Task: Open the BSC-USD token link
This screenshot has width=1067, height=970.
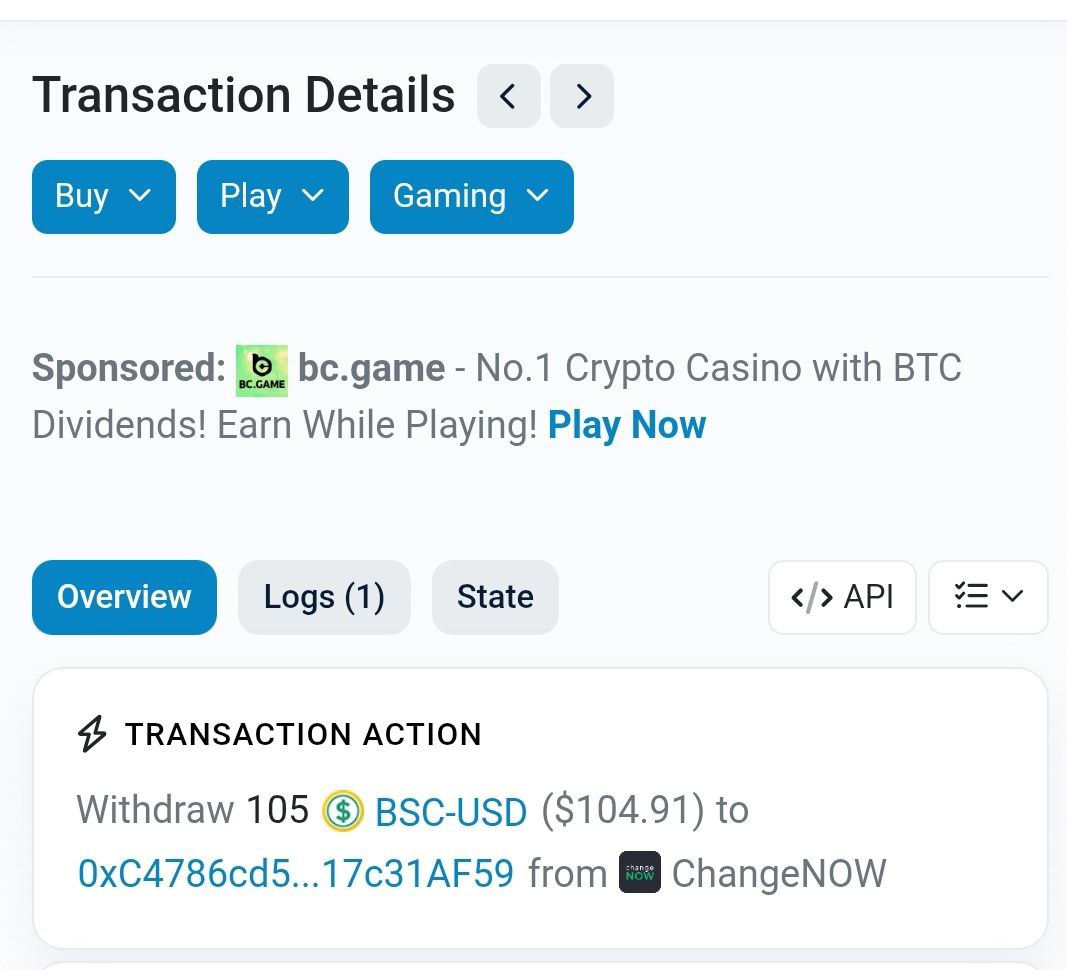Action: pos(451,812)
